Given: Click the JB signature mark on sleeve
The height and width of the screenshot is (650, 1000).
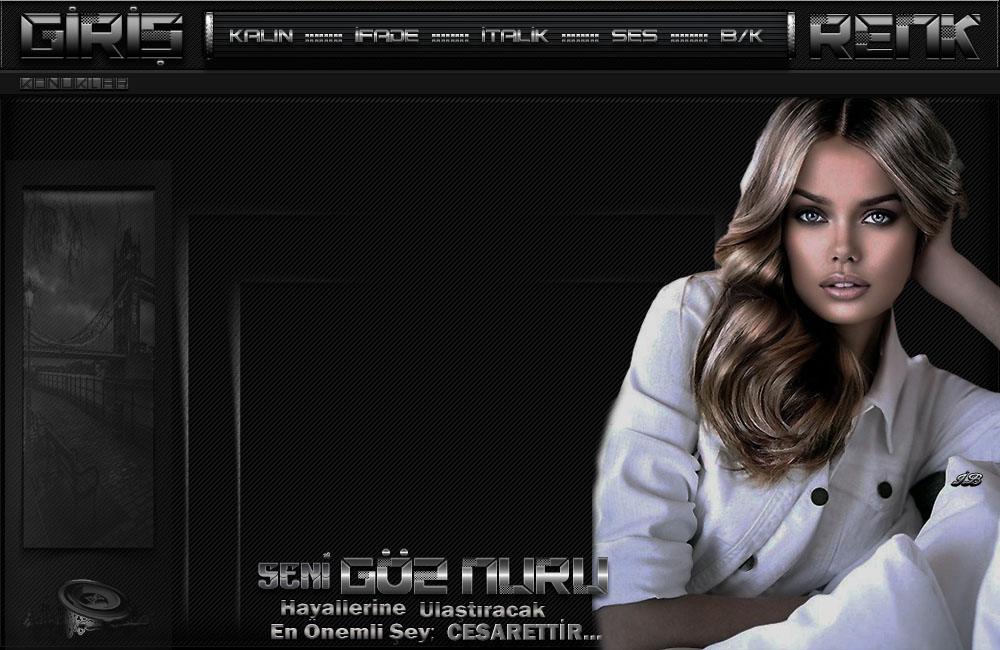Looking at the screenshot, I should (968, 479).
